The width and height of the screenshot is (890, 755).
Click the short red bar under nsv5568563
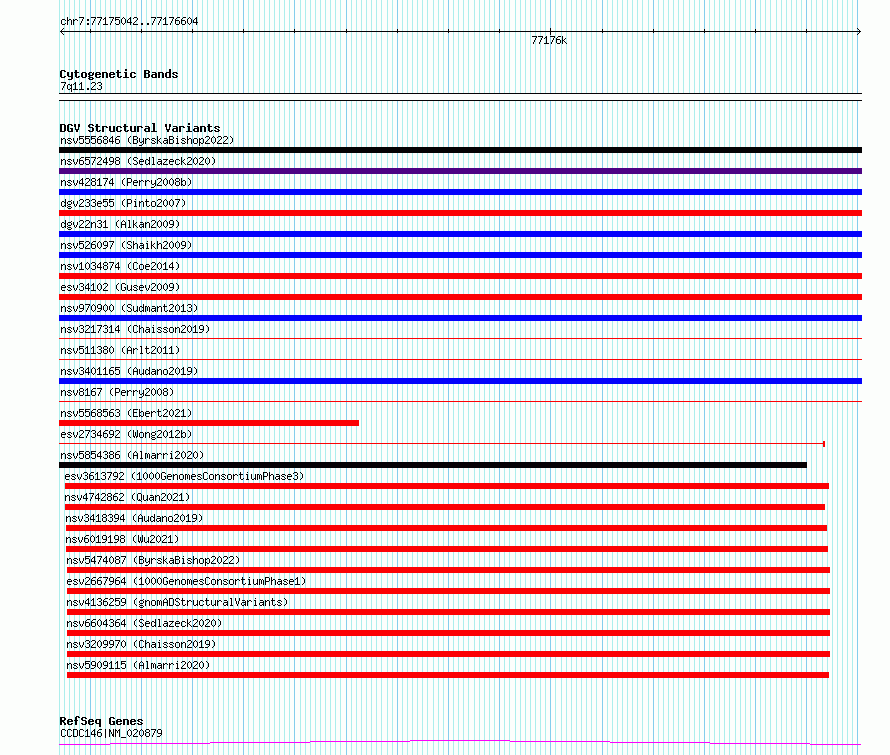209,423
